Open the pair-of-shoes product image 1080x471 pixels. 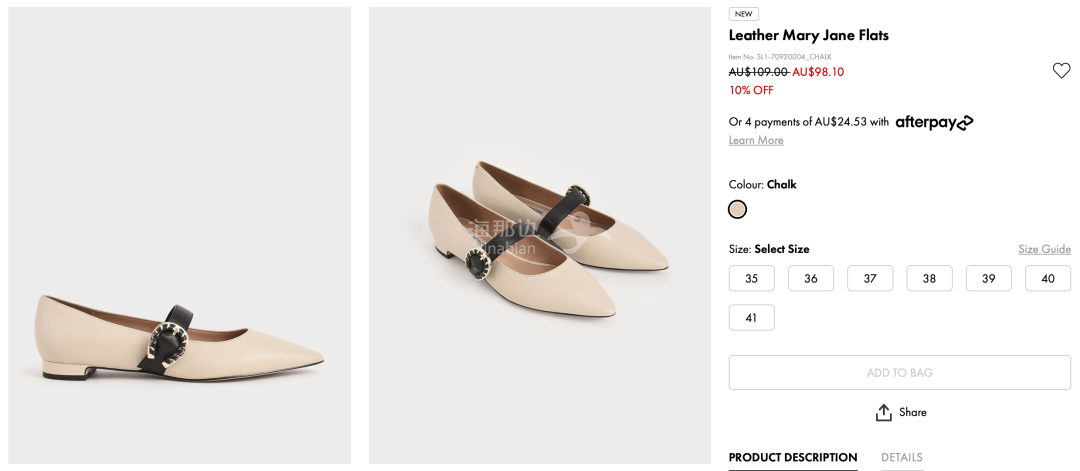click(x=540, y=235)
